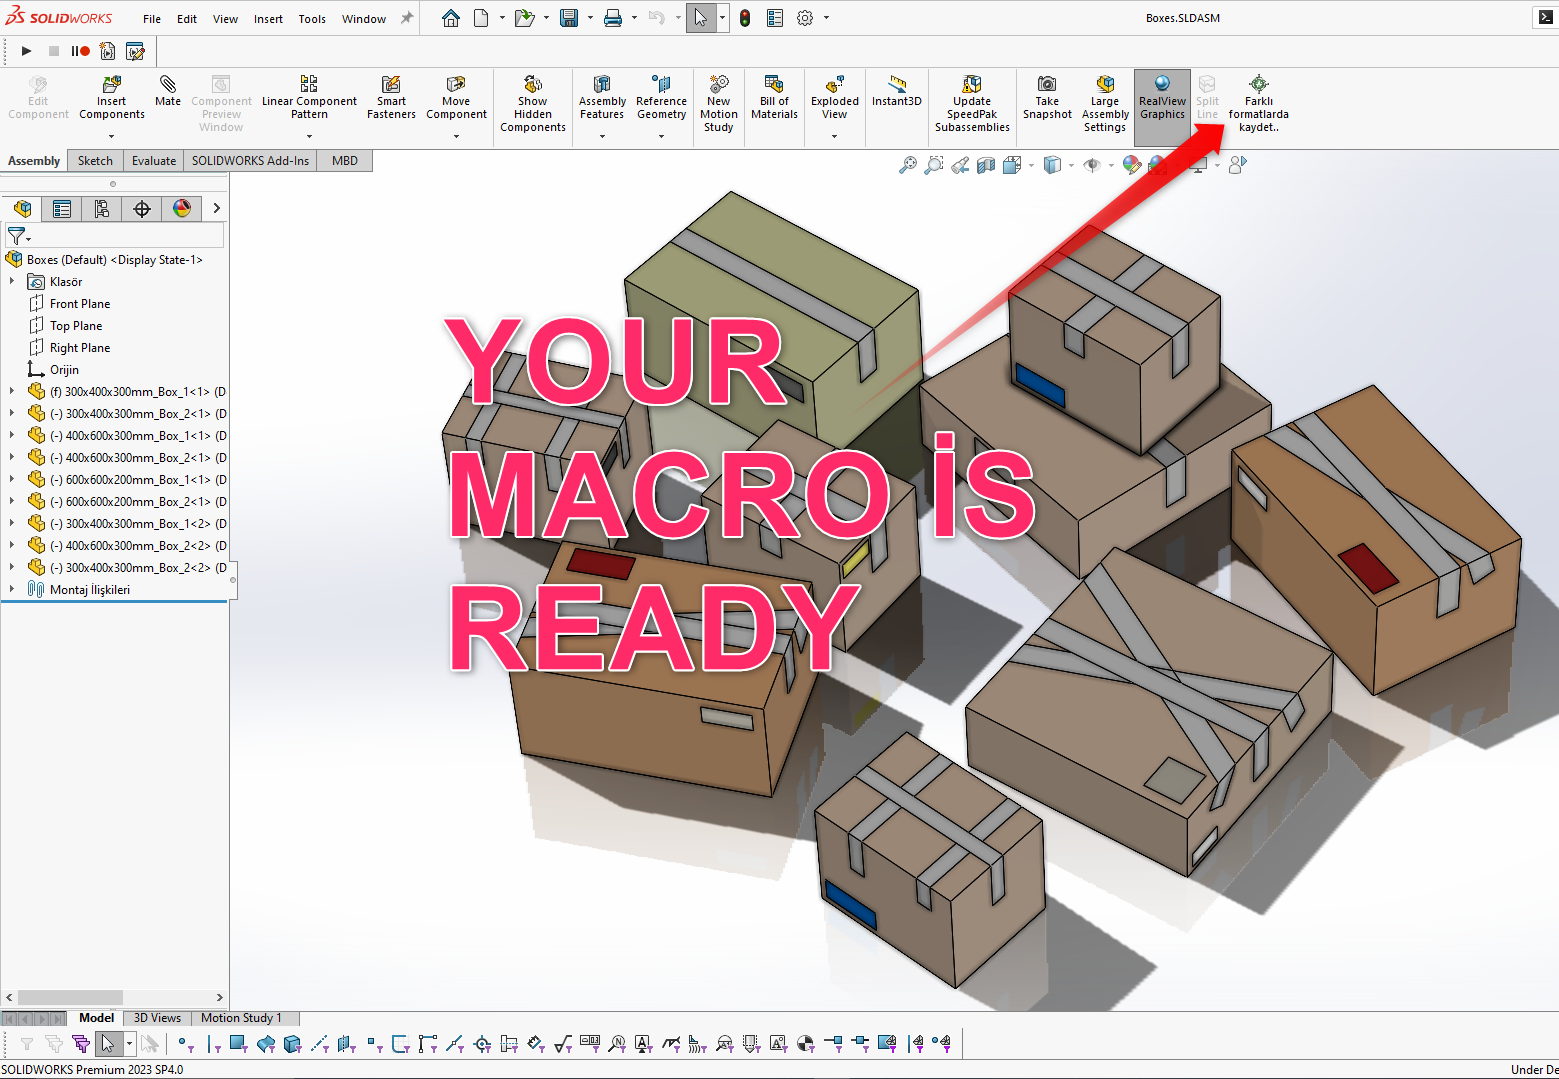Click the Zoom to Fit icon
The height and width of the screenshot is (1079, 1559).
pyautogui.click(x=907, y=165)
